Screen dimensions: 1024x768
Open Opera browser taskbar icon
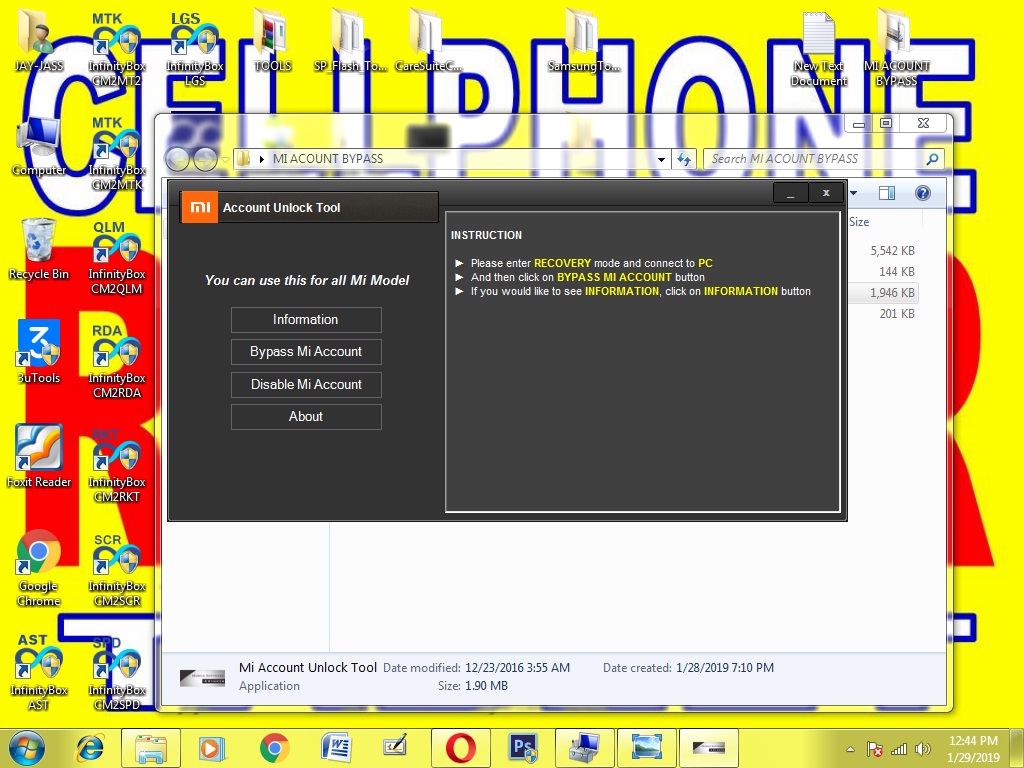pyautogui.click(x=460, y=748)
